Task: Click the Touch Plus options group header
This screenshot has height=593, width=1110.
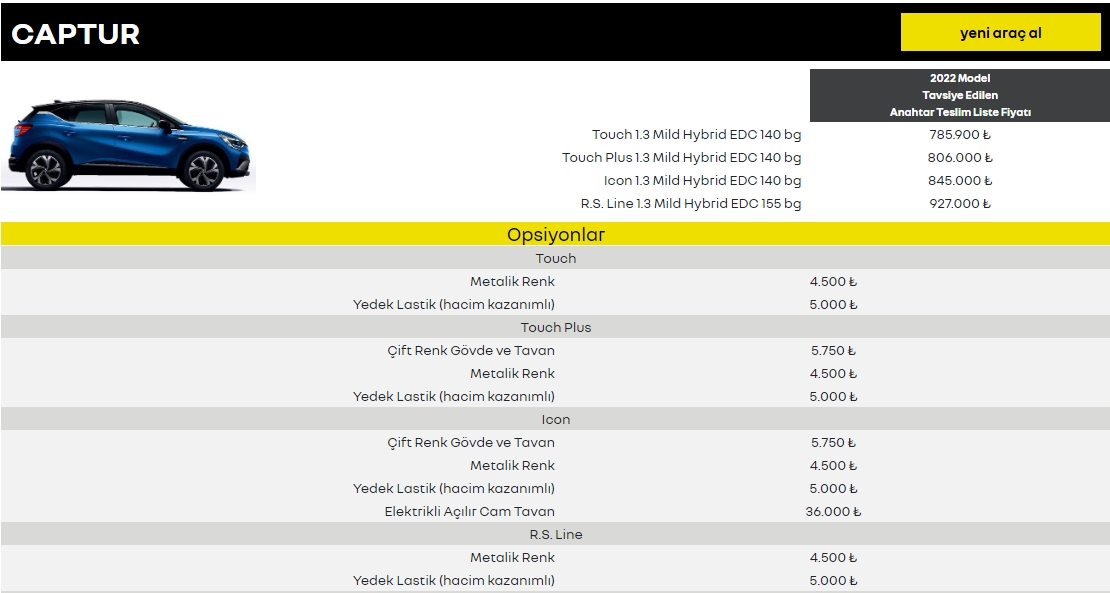Action: 555,328
